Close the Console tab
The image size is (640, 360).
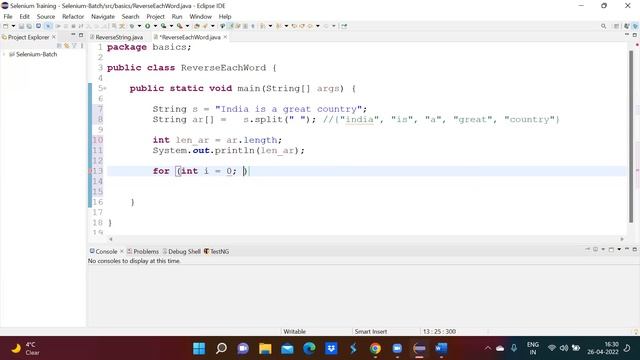click(122, 251)
